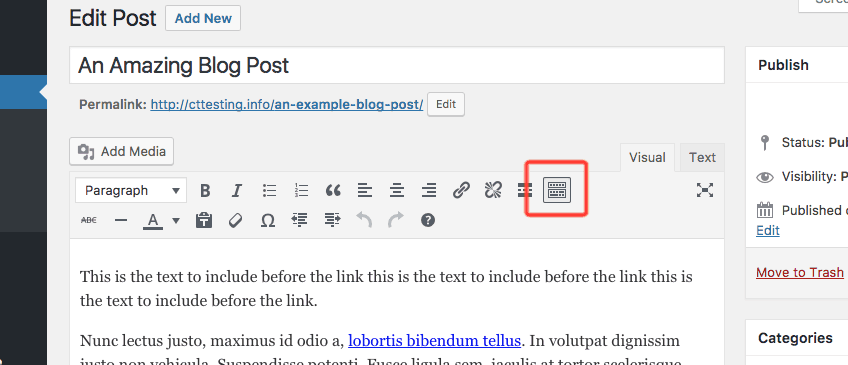Remove link with unlink icon

pos(493,190)
